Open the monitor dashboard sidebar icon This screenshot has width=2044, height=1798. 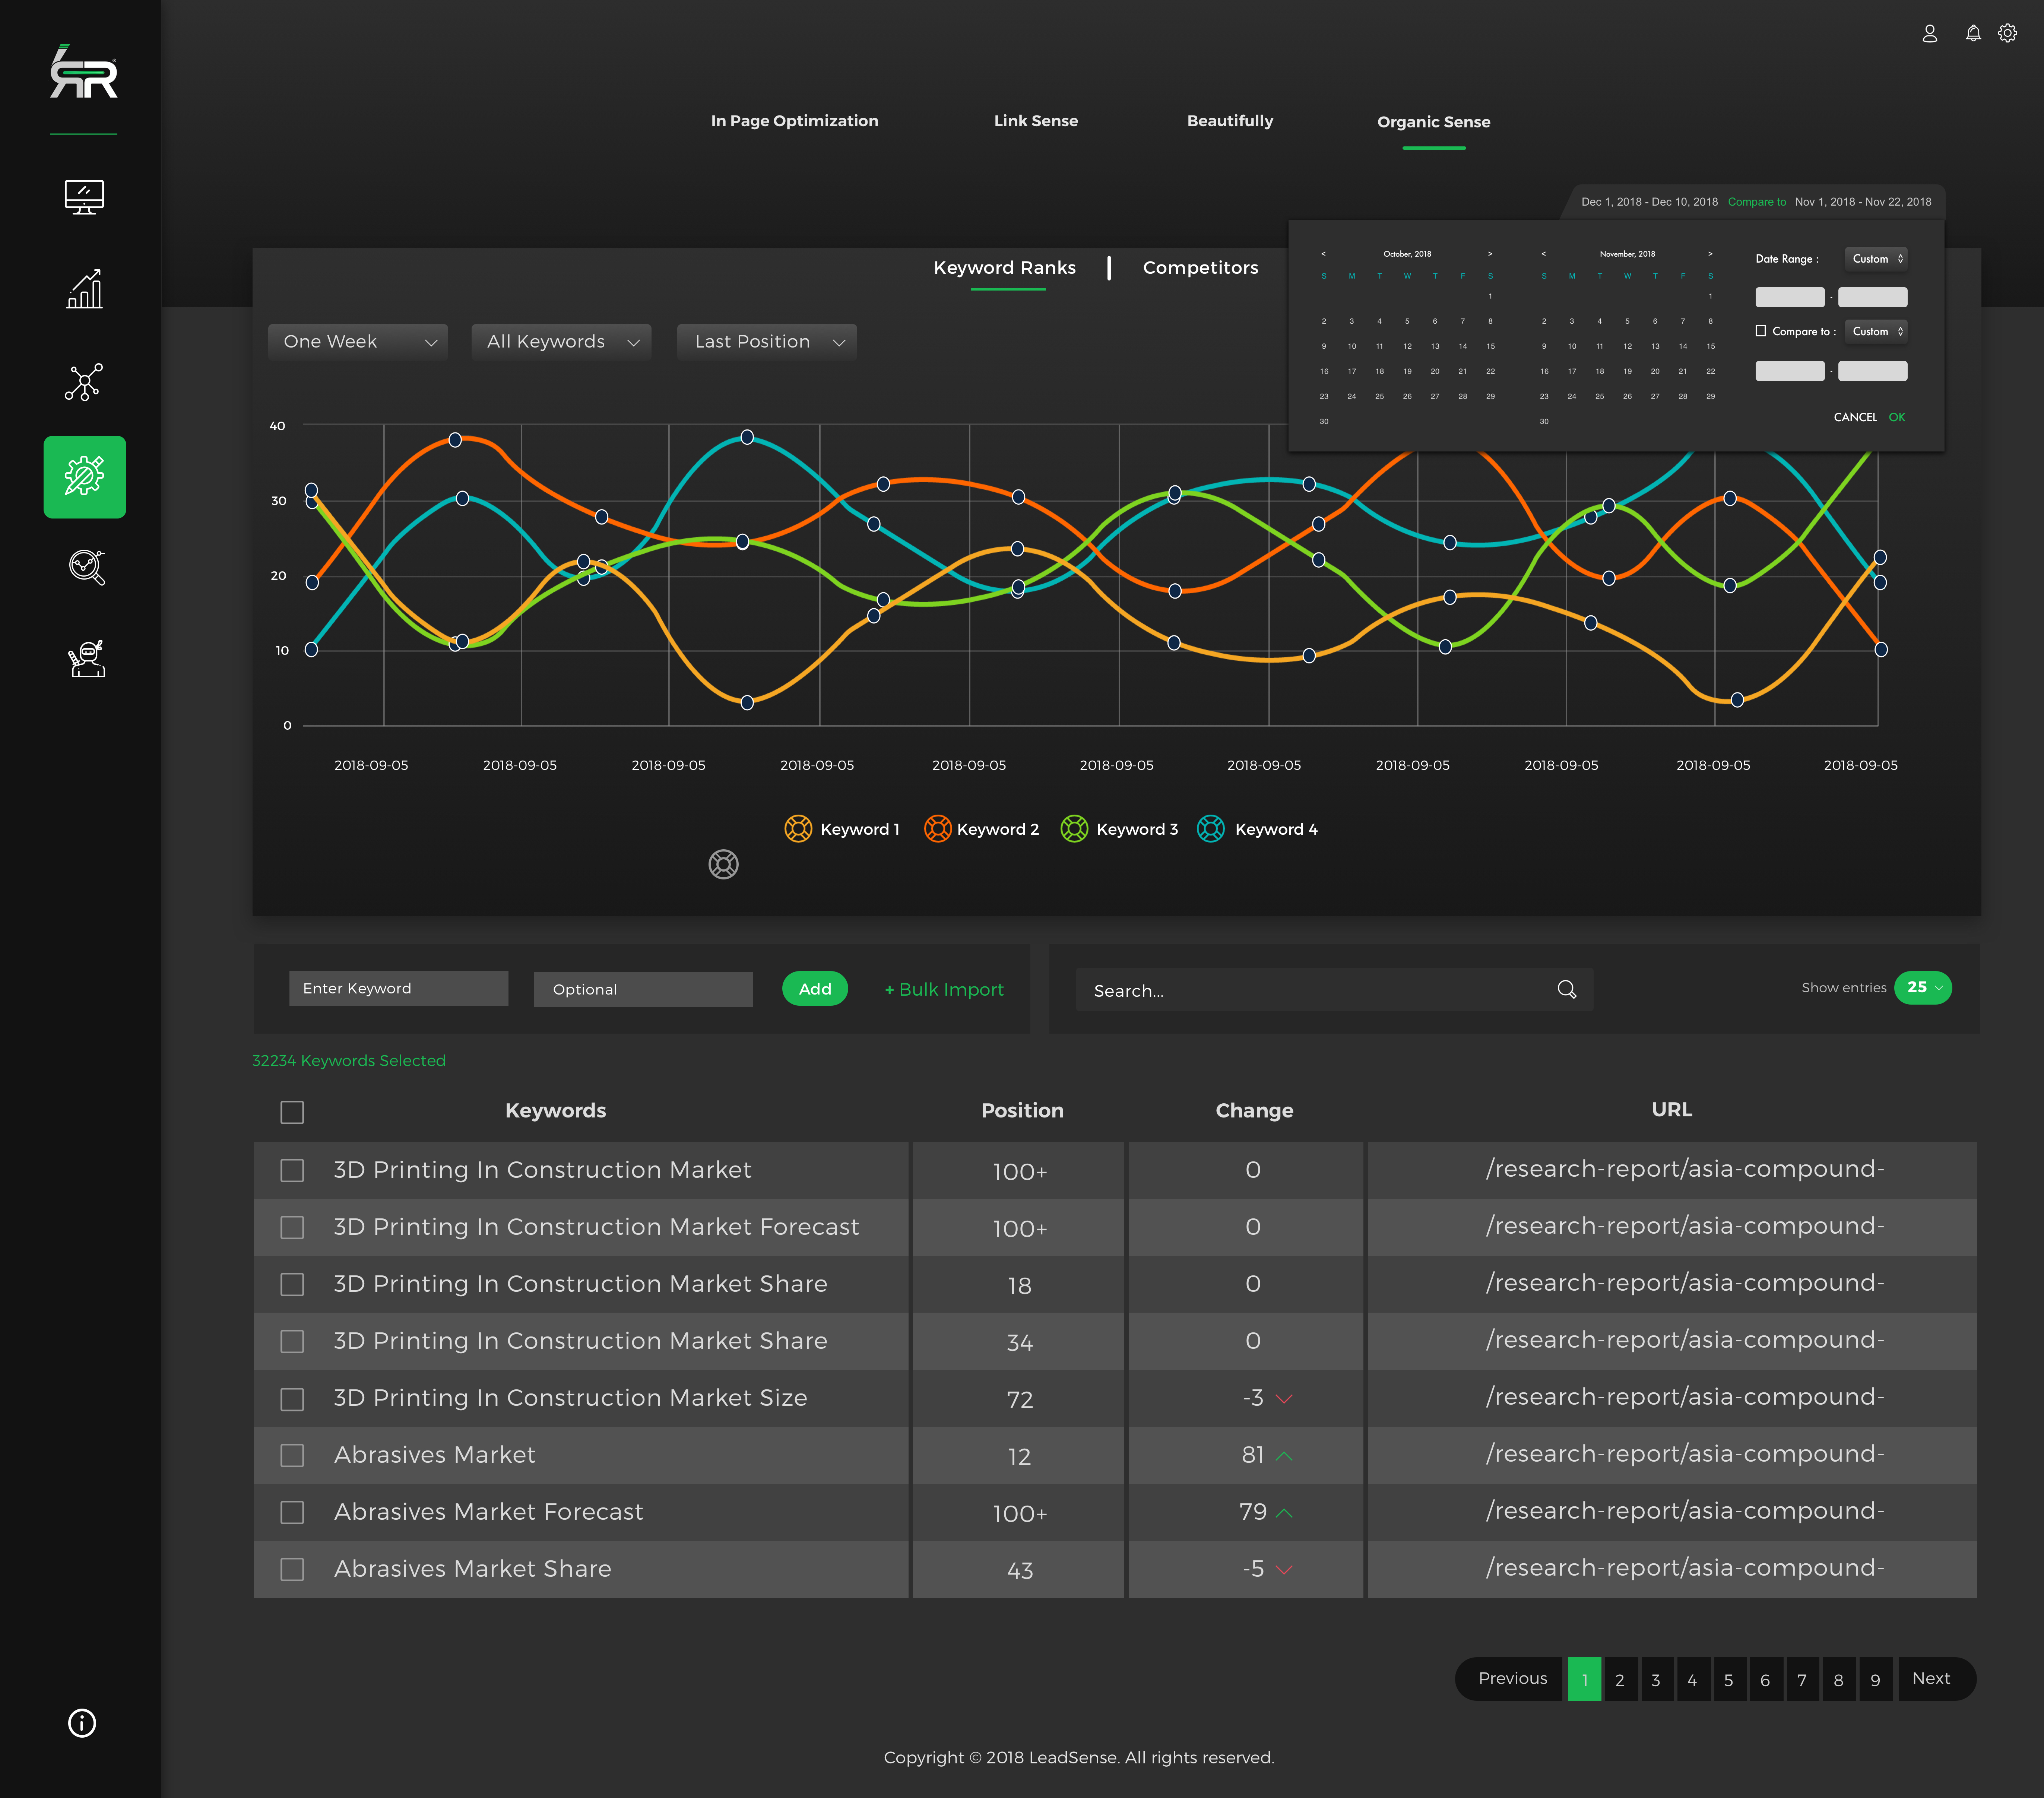[x=84, y=197]
